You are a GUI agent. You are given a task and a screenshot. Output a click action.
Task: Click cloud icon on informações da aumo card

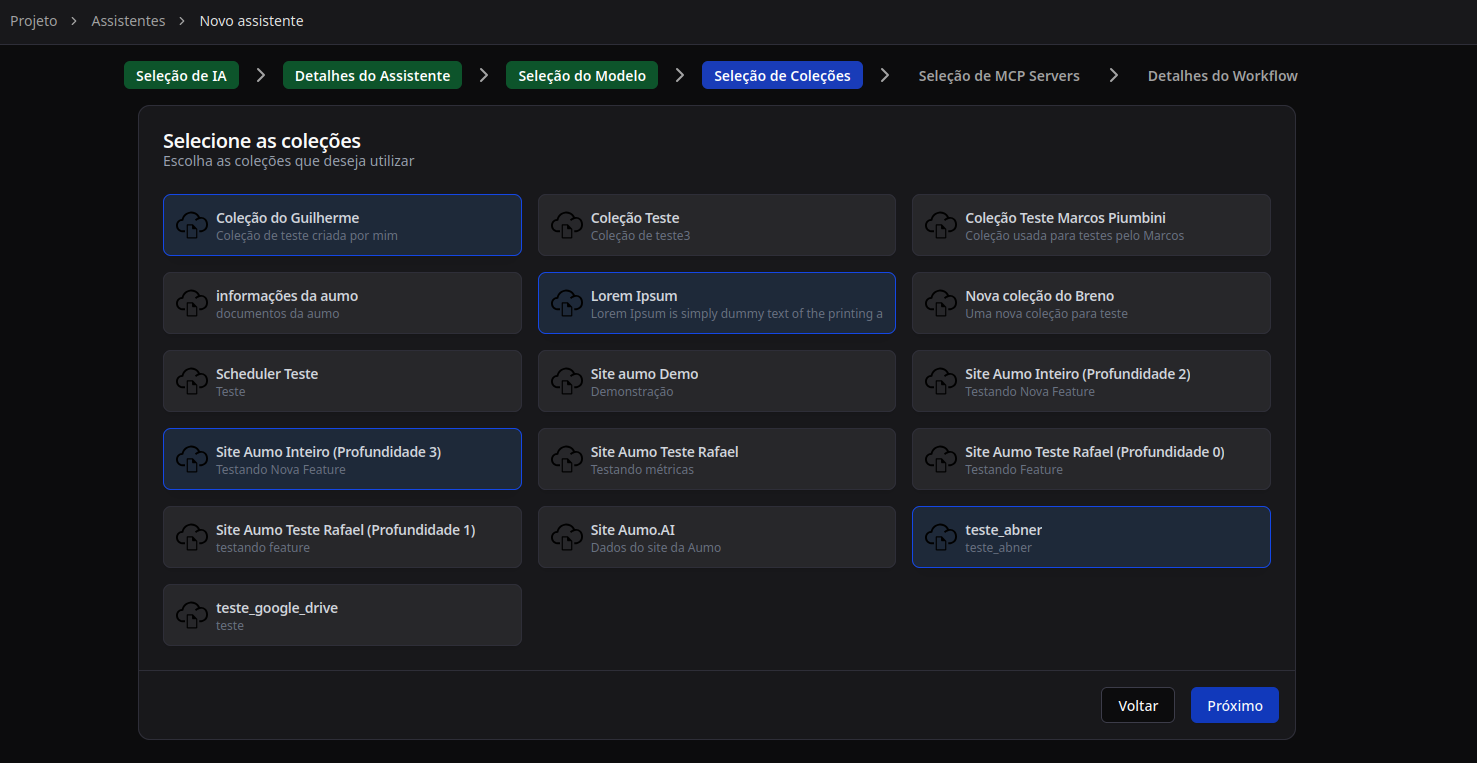coord(192,303)
